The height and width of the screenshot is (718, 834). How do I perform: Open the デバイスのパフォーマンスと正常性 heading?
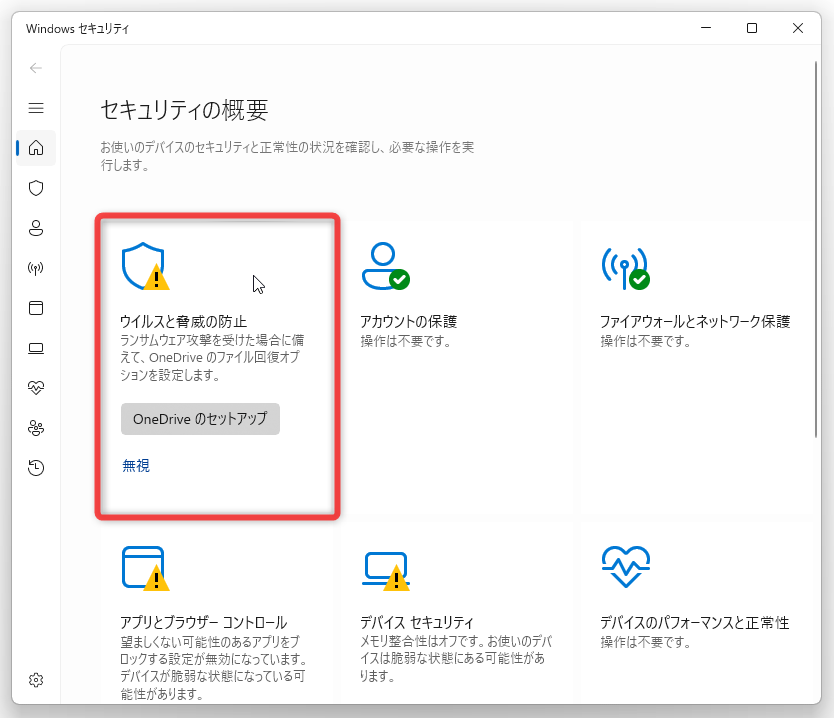695,622
